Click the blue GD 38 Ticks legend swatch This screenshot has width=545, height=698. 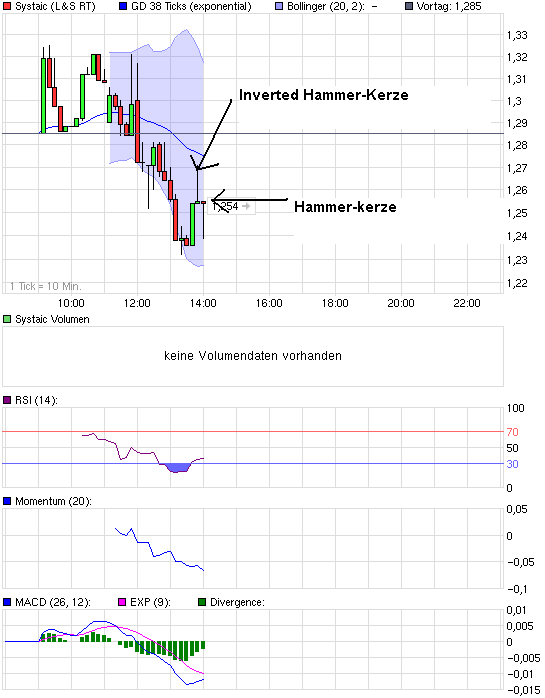[x=123, y=7]
